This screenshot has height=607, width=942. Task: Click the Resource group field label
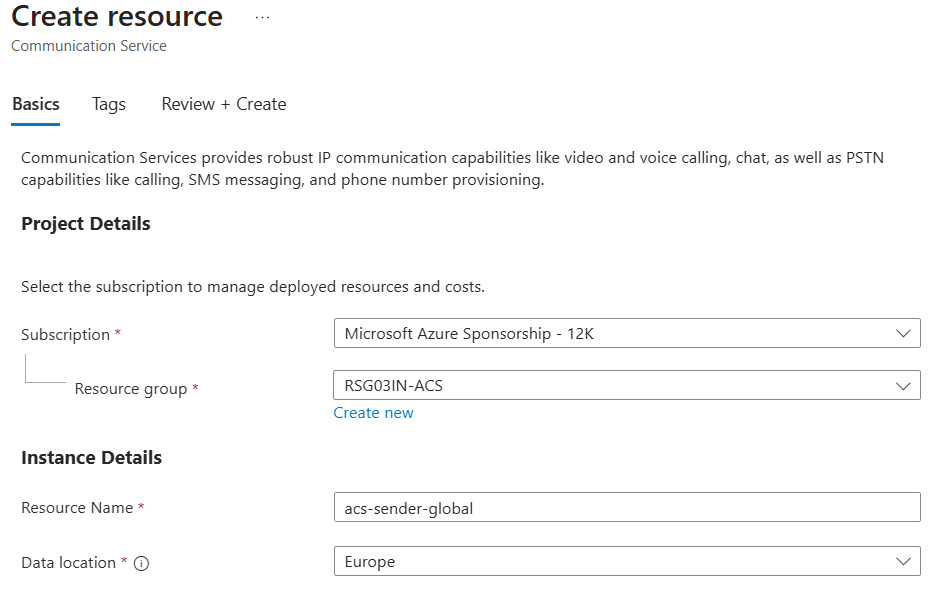coord(131,389)
